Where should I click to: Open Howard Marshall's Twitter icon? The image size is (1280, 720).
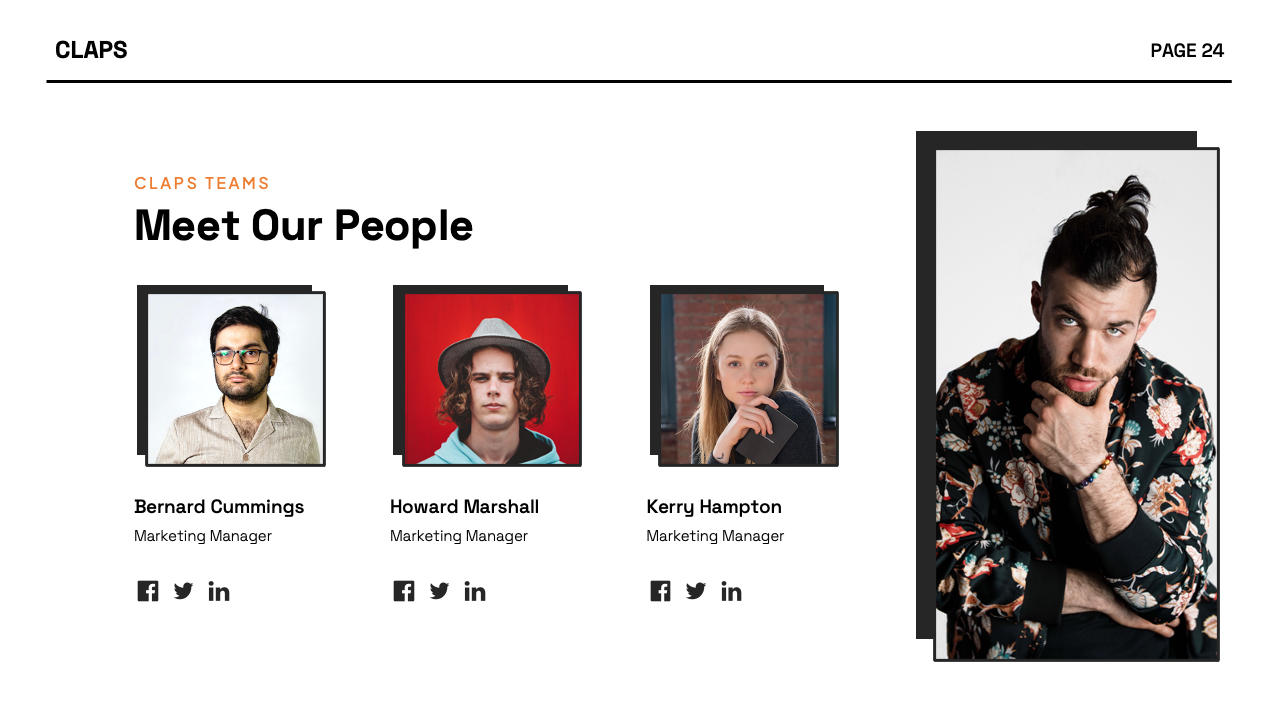coord(439,591)
